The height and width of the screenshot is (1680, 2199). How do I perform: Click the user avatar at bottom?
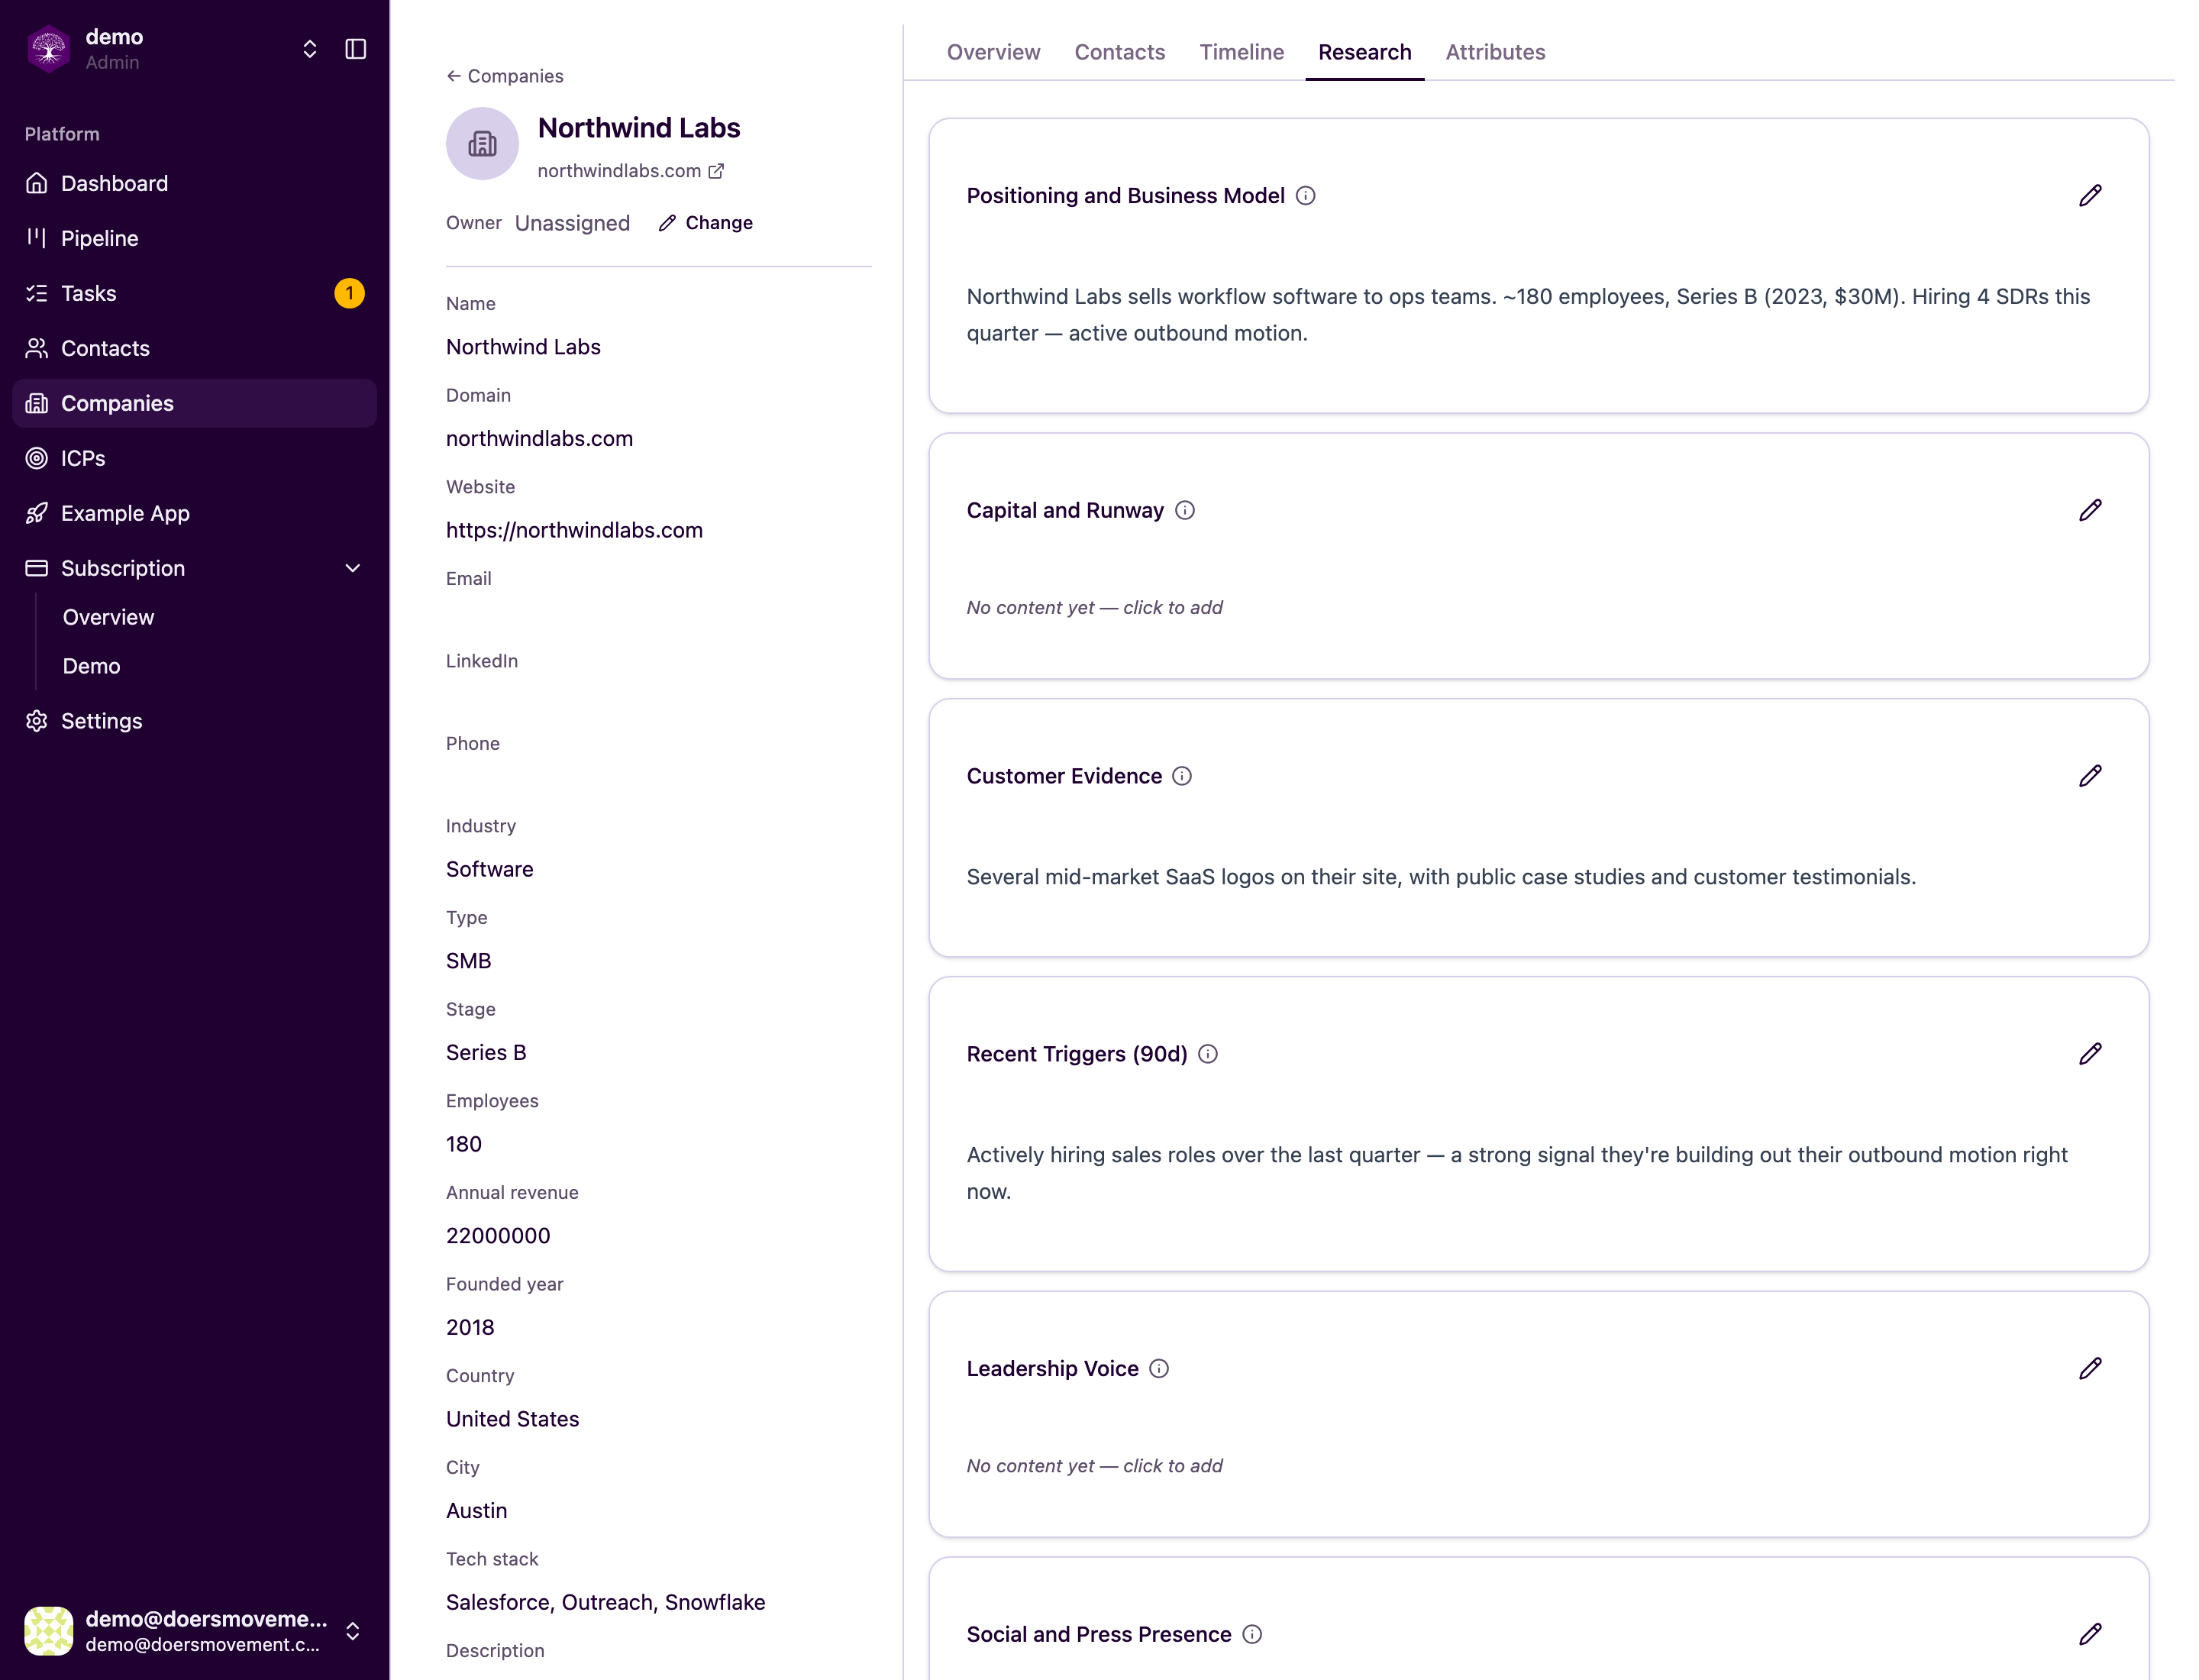coord(48,1631)
